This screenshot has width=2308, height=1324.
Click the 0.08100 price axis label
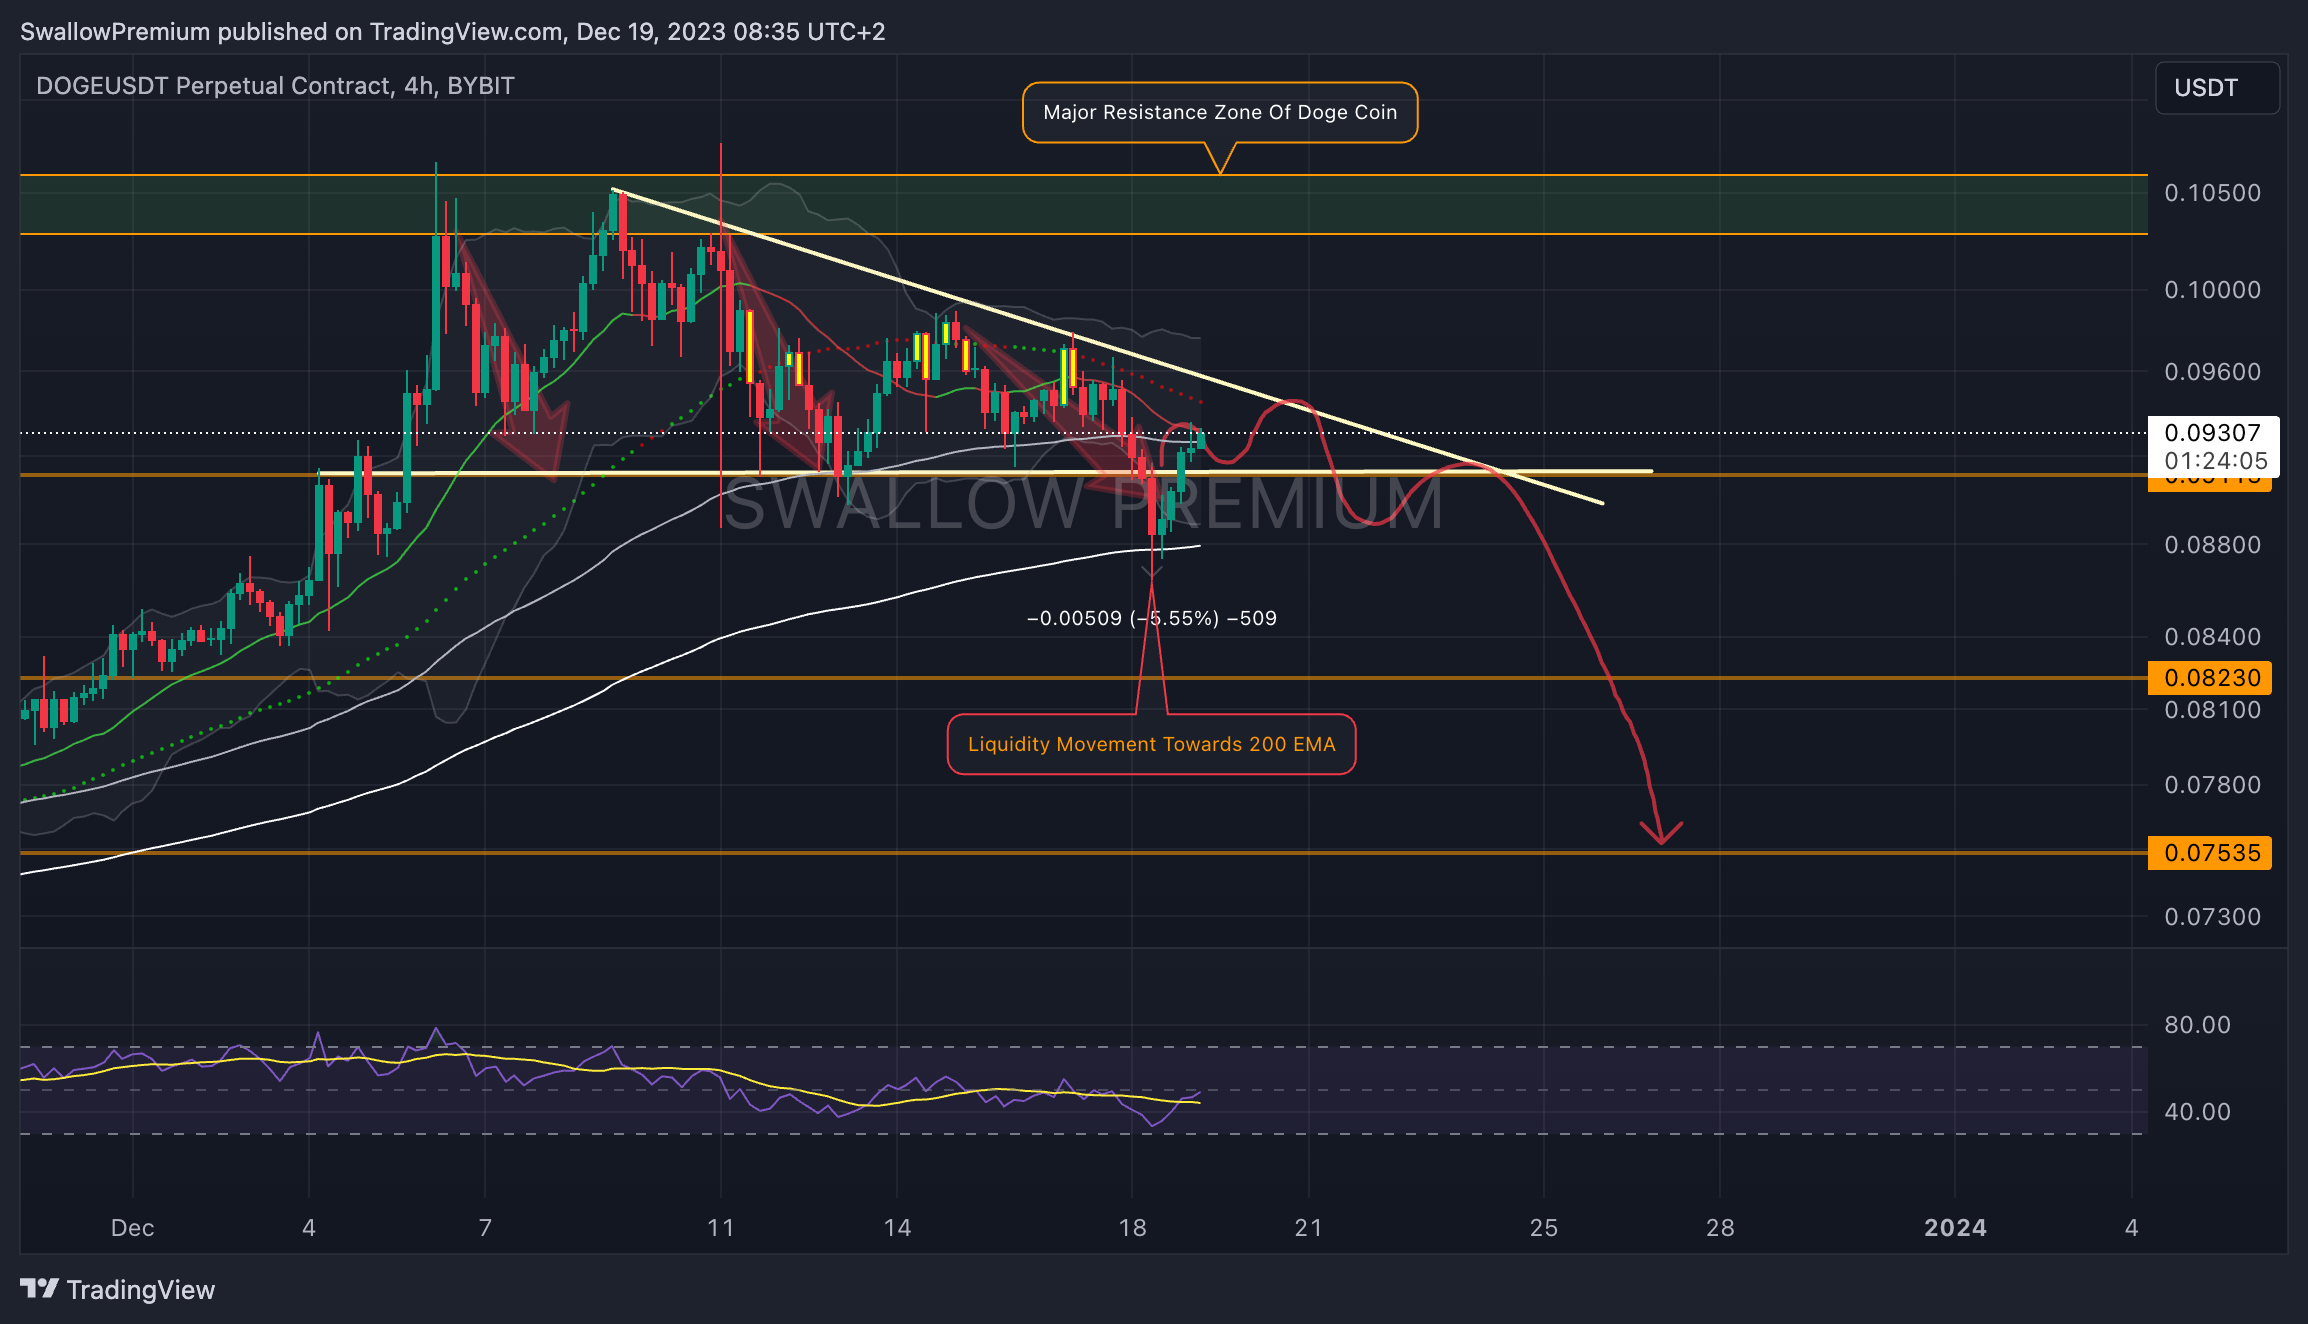pyautogui.click(x=2212, y=710)
